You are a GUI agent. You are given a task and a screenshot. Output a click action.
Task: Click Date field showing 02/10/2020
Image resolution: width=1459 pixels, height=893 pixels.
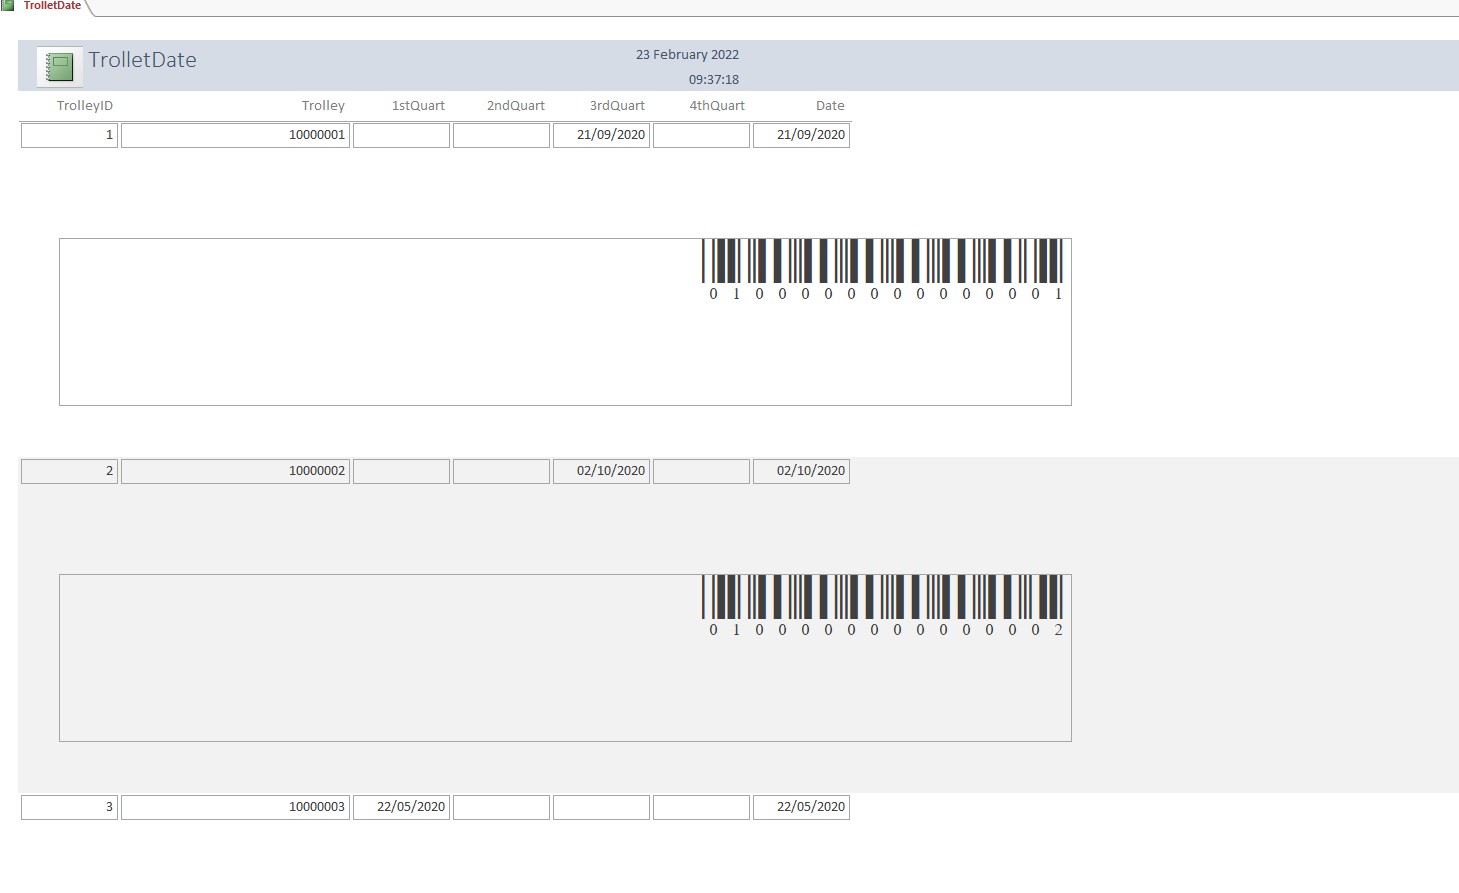[x=801, y=471]
